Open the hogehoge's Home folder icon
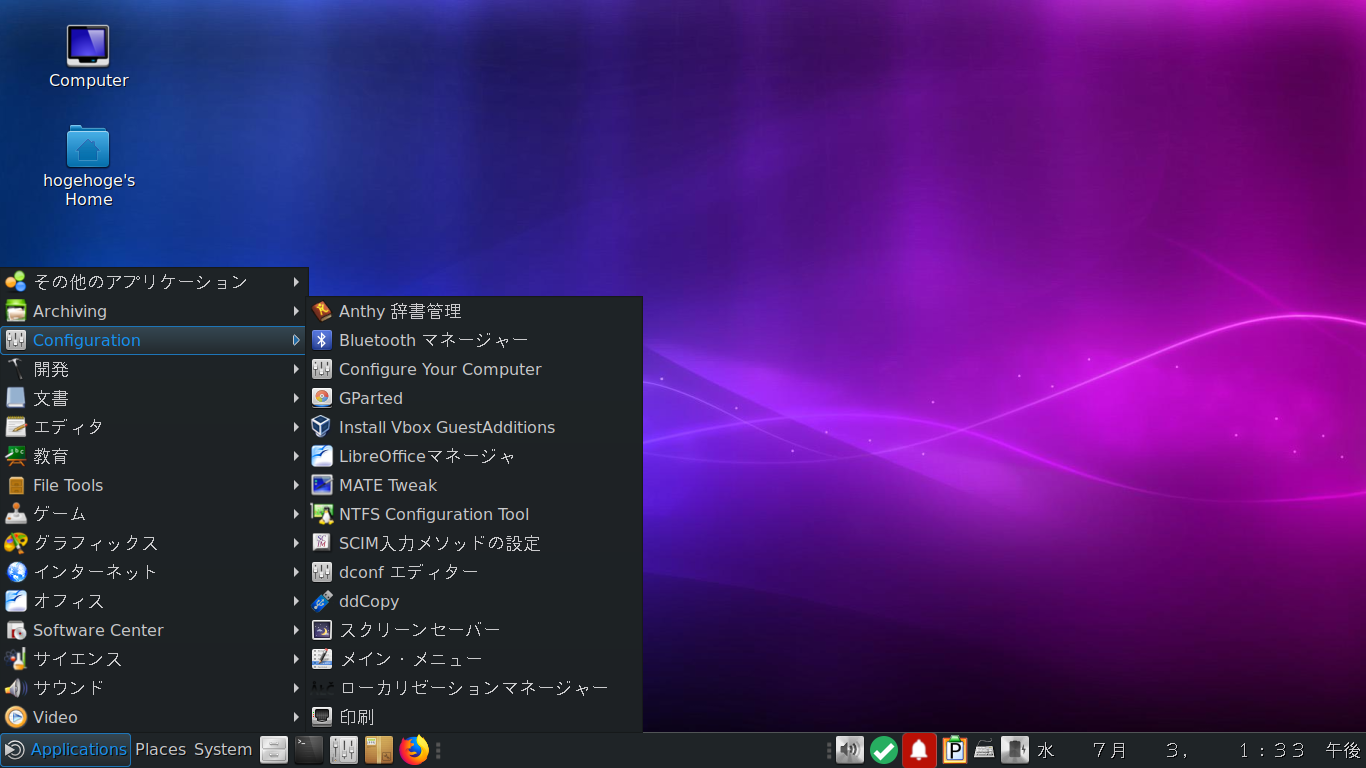The height and width of the screenshot is (768, 1366). (88, 148)
